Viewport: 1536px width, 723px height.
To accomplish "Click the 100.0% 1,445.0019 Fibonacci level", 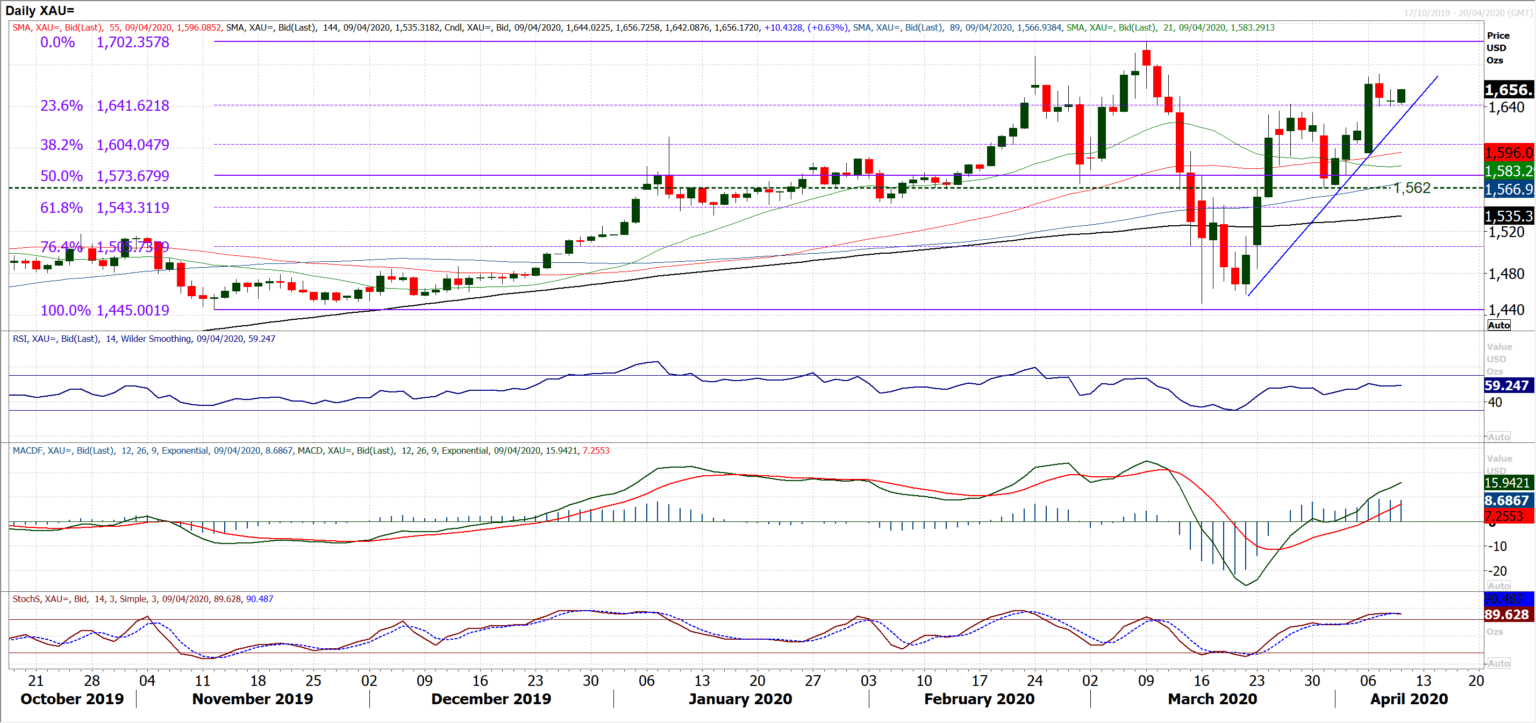I will click(x=103, y=311).
